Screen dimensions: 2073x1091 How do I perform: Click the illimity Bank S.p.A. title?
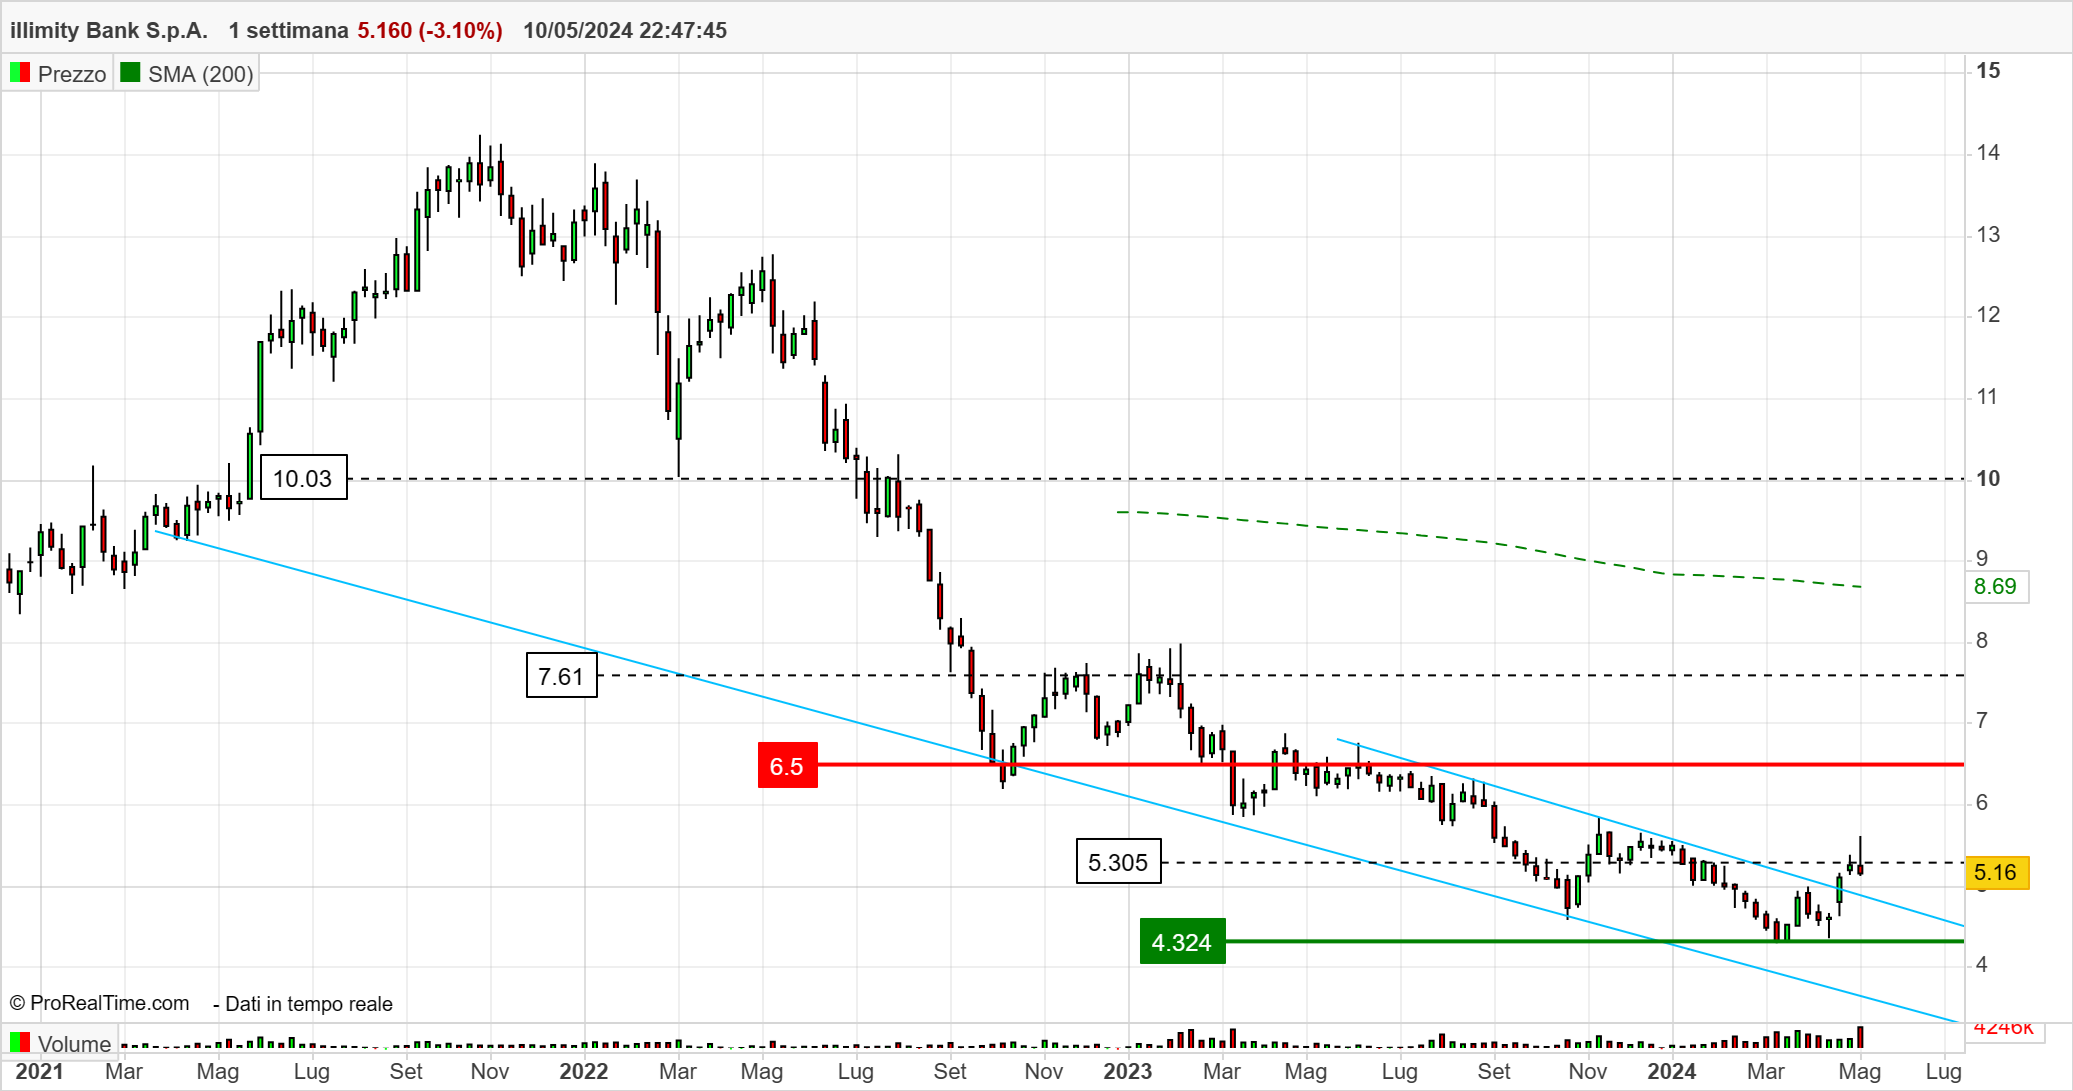click(x=109, y=30)
